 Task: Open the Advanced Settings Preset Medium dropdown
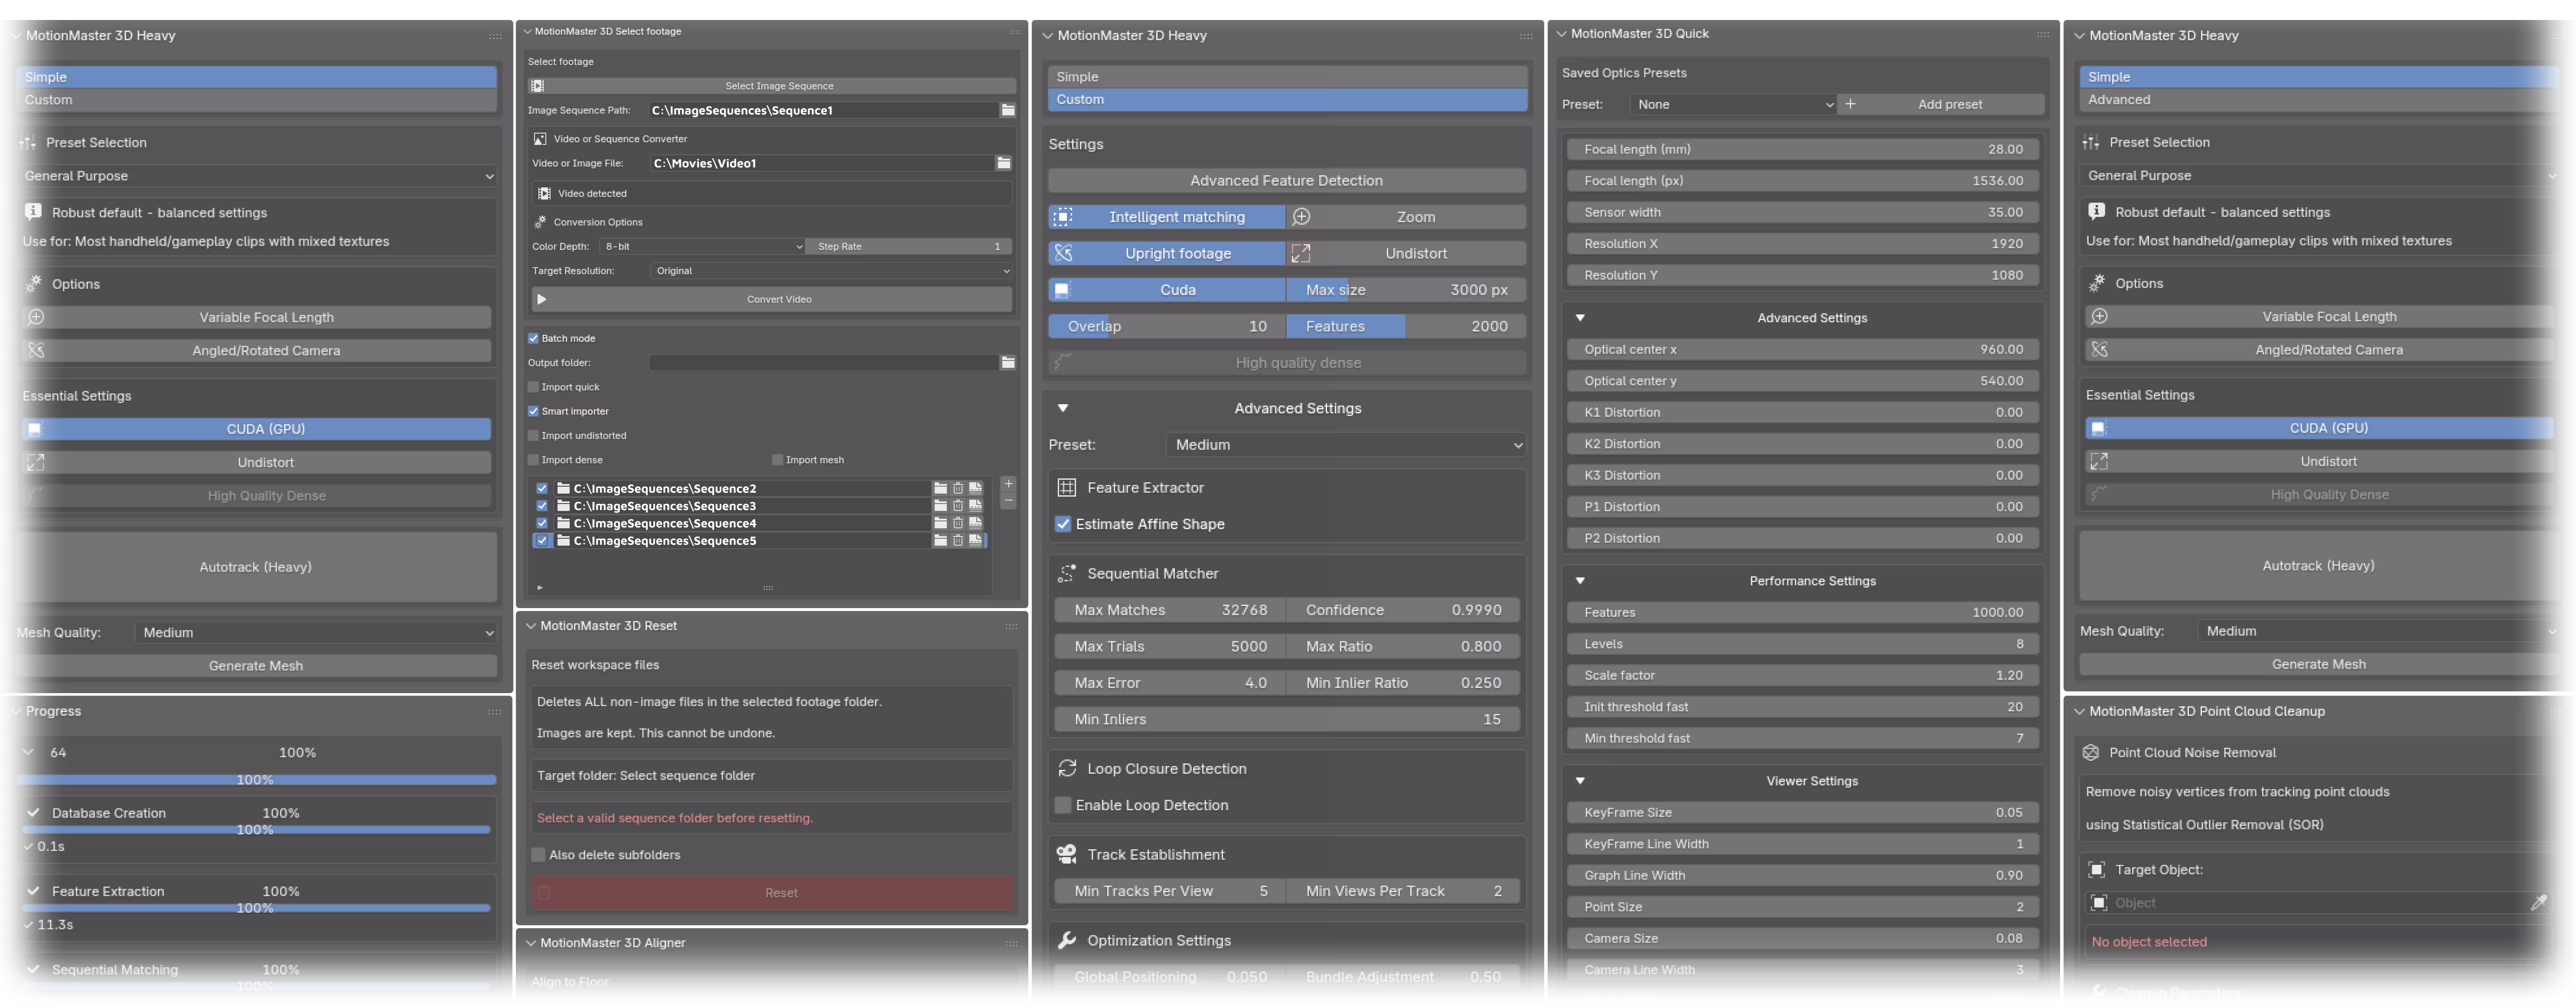[1346, 445]
